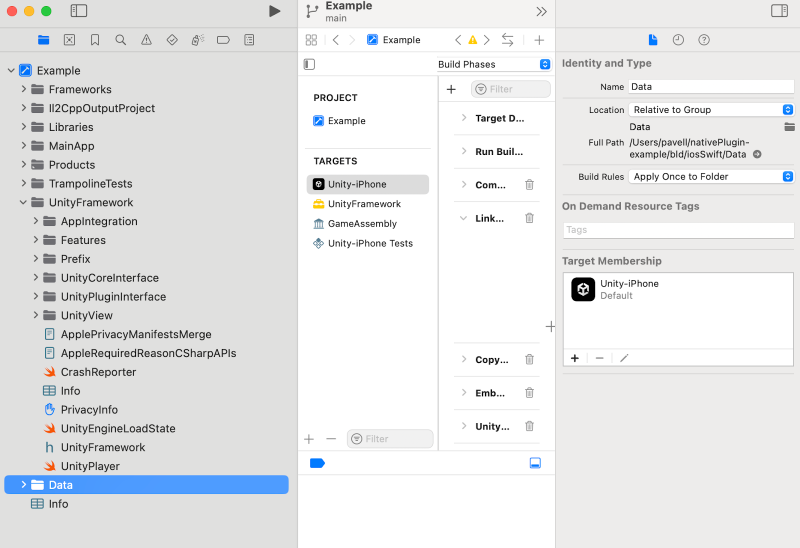Screen dimensions: 800x548
Task: Delete the Link Binary phase with trash icon
Action: pos(530,218)
